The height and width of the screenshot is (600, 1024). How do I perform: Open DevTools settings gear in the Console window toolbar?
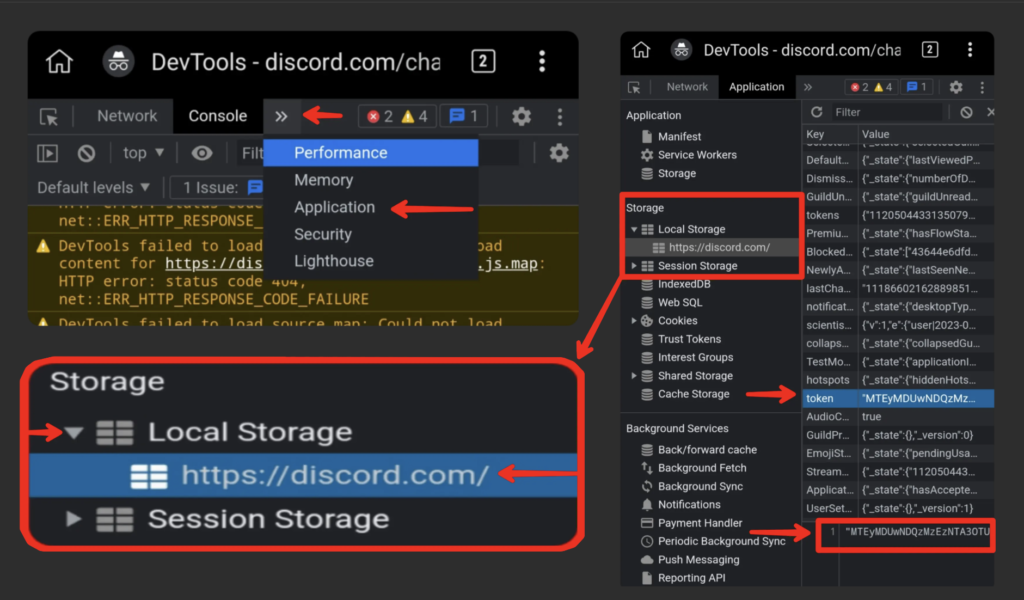(x=521, y=116)
